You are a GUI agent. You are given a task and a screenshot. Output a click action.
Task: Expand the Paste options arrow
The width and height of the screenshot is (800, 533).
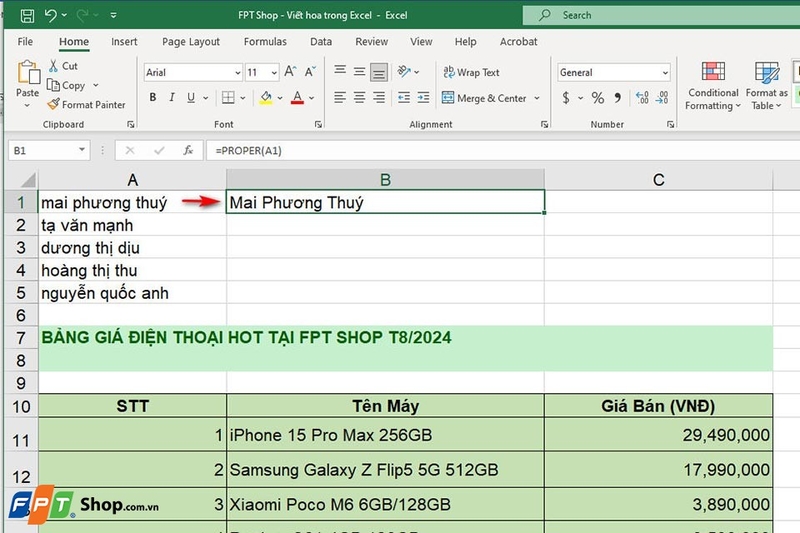point(27,106)
